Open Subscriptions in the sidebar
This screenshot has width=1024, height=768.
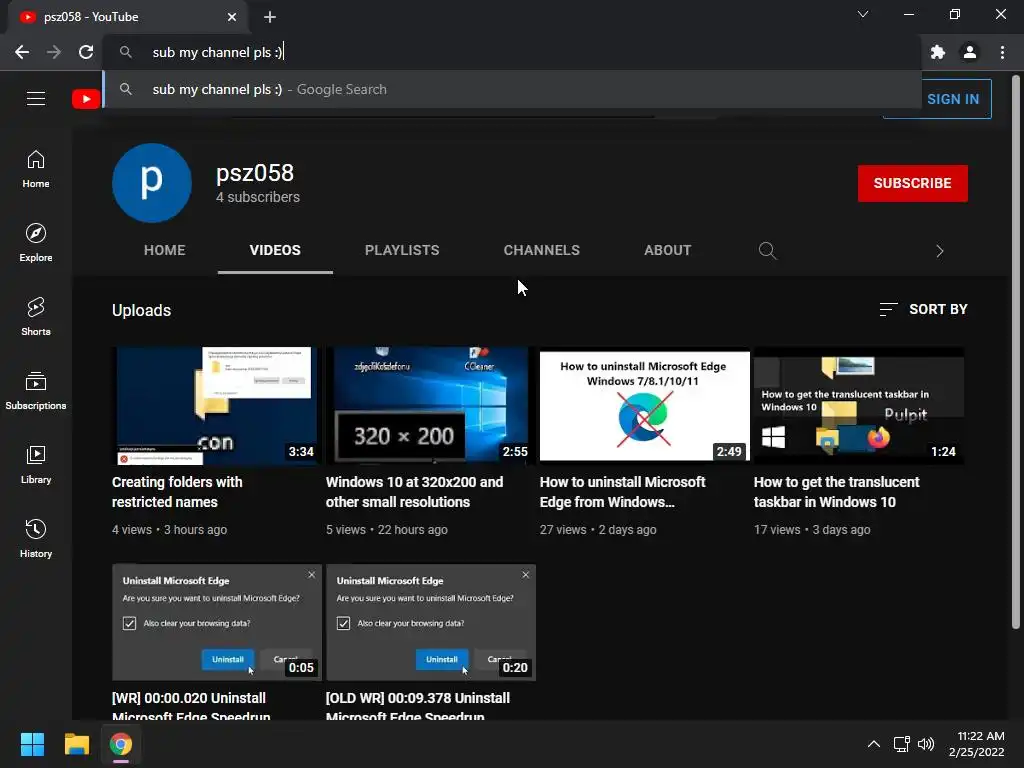pyautogui.click(x=36, y=391)
